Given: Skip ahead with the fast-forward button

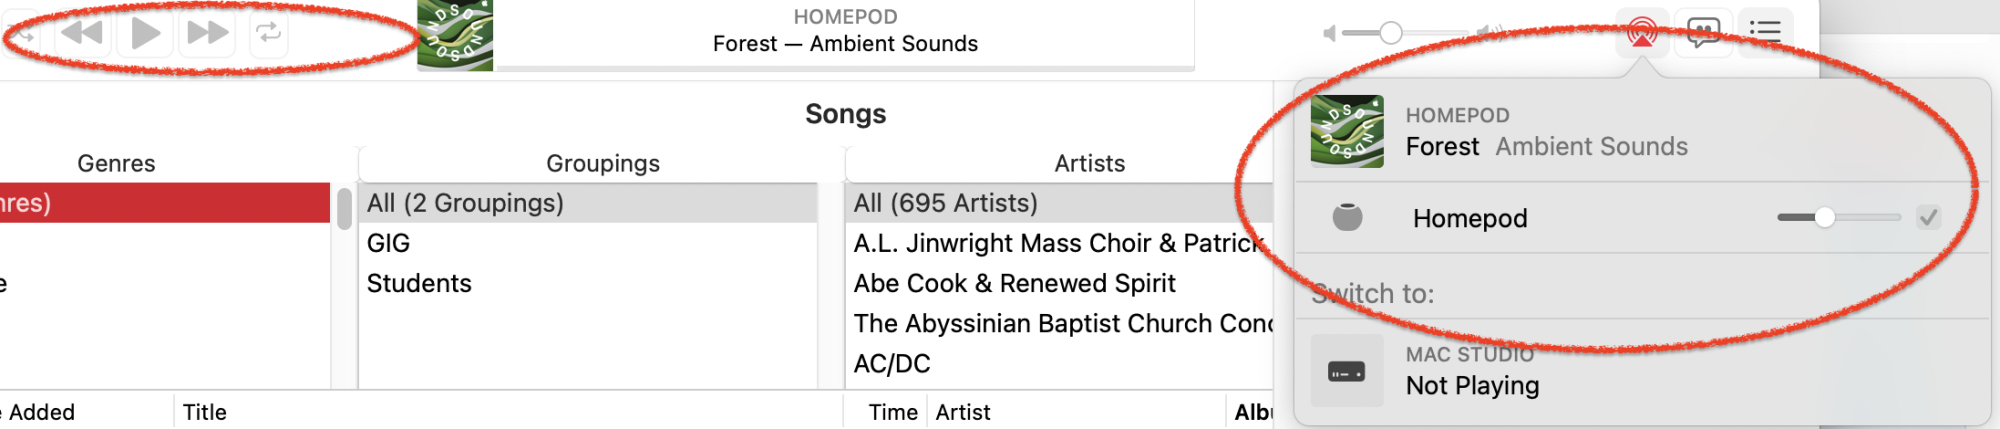Looking at the screenshot, I should 207,33.
